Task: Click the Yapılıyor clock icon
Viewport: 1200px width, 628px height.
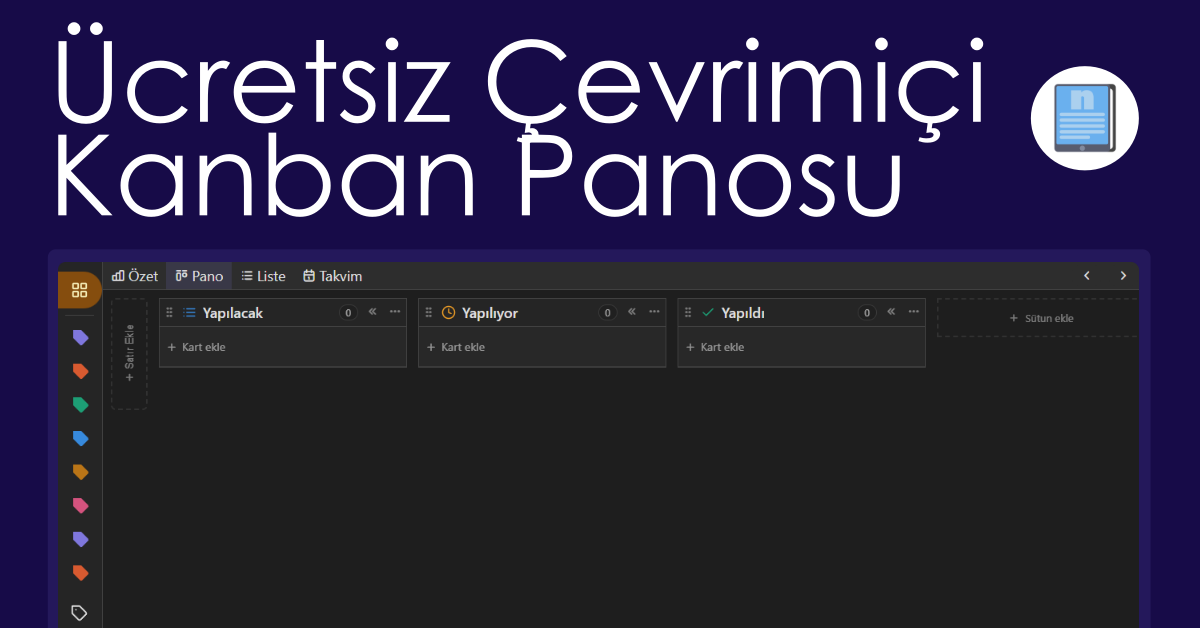Action: [x=449, y=313]
